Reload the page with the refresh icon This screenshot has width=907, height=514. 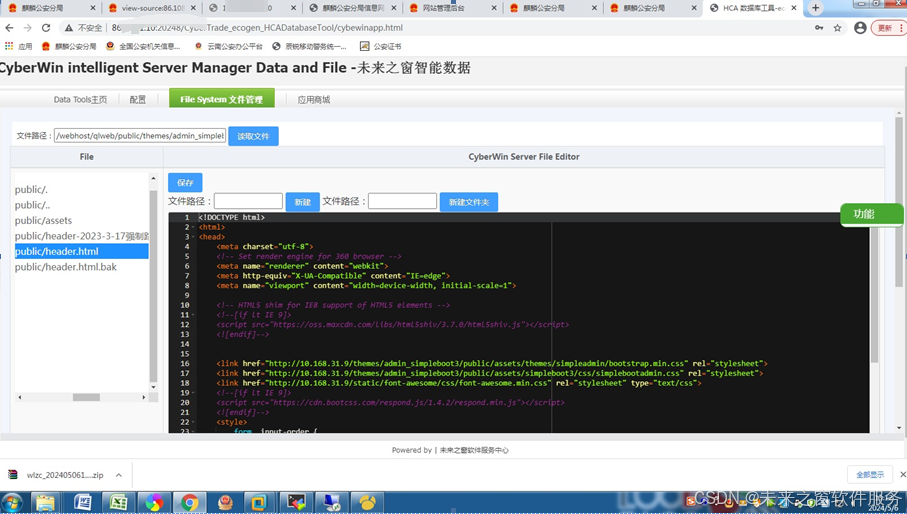46,28
